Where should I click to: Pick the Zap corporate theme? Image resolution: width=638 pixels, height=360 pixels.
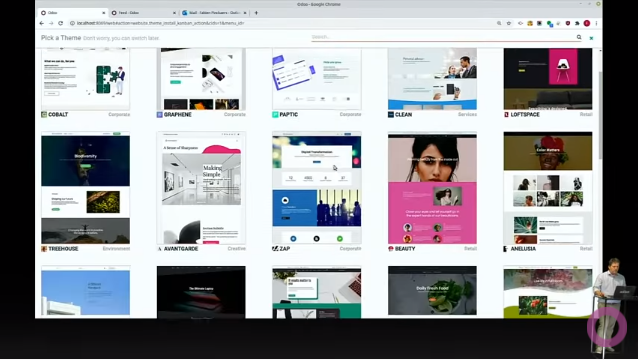point(317,188)
